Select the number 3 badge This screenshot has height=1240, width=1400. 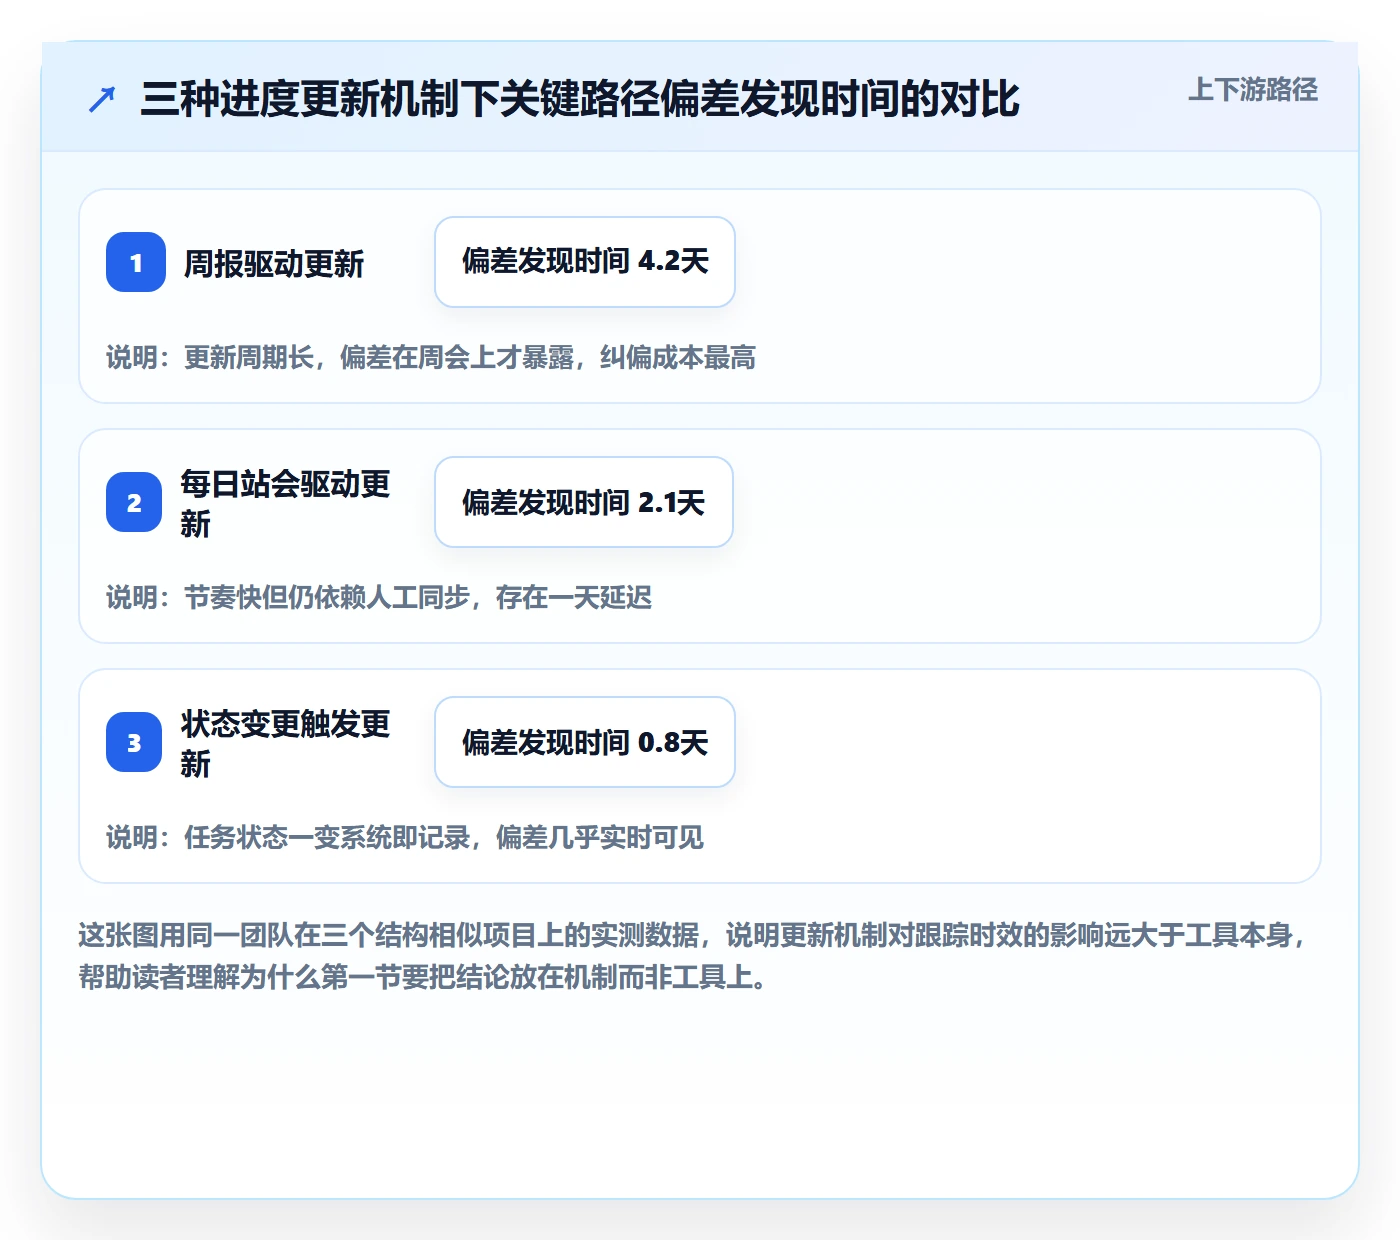134,742
